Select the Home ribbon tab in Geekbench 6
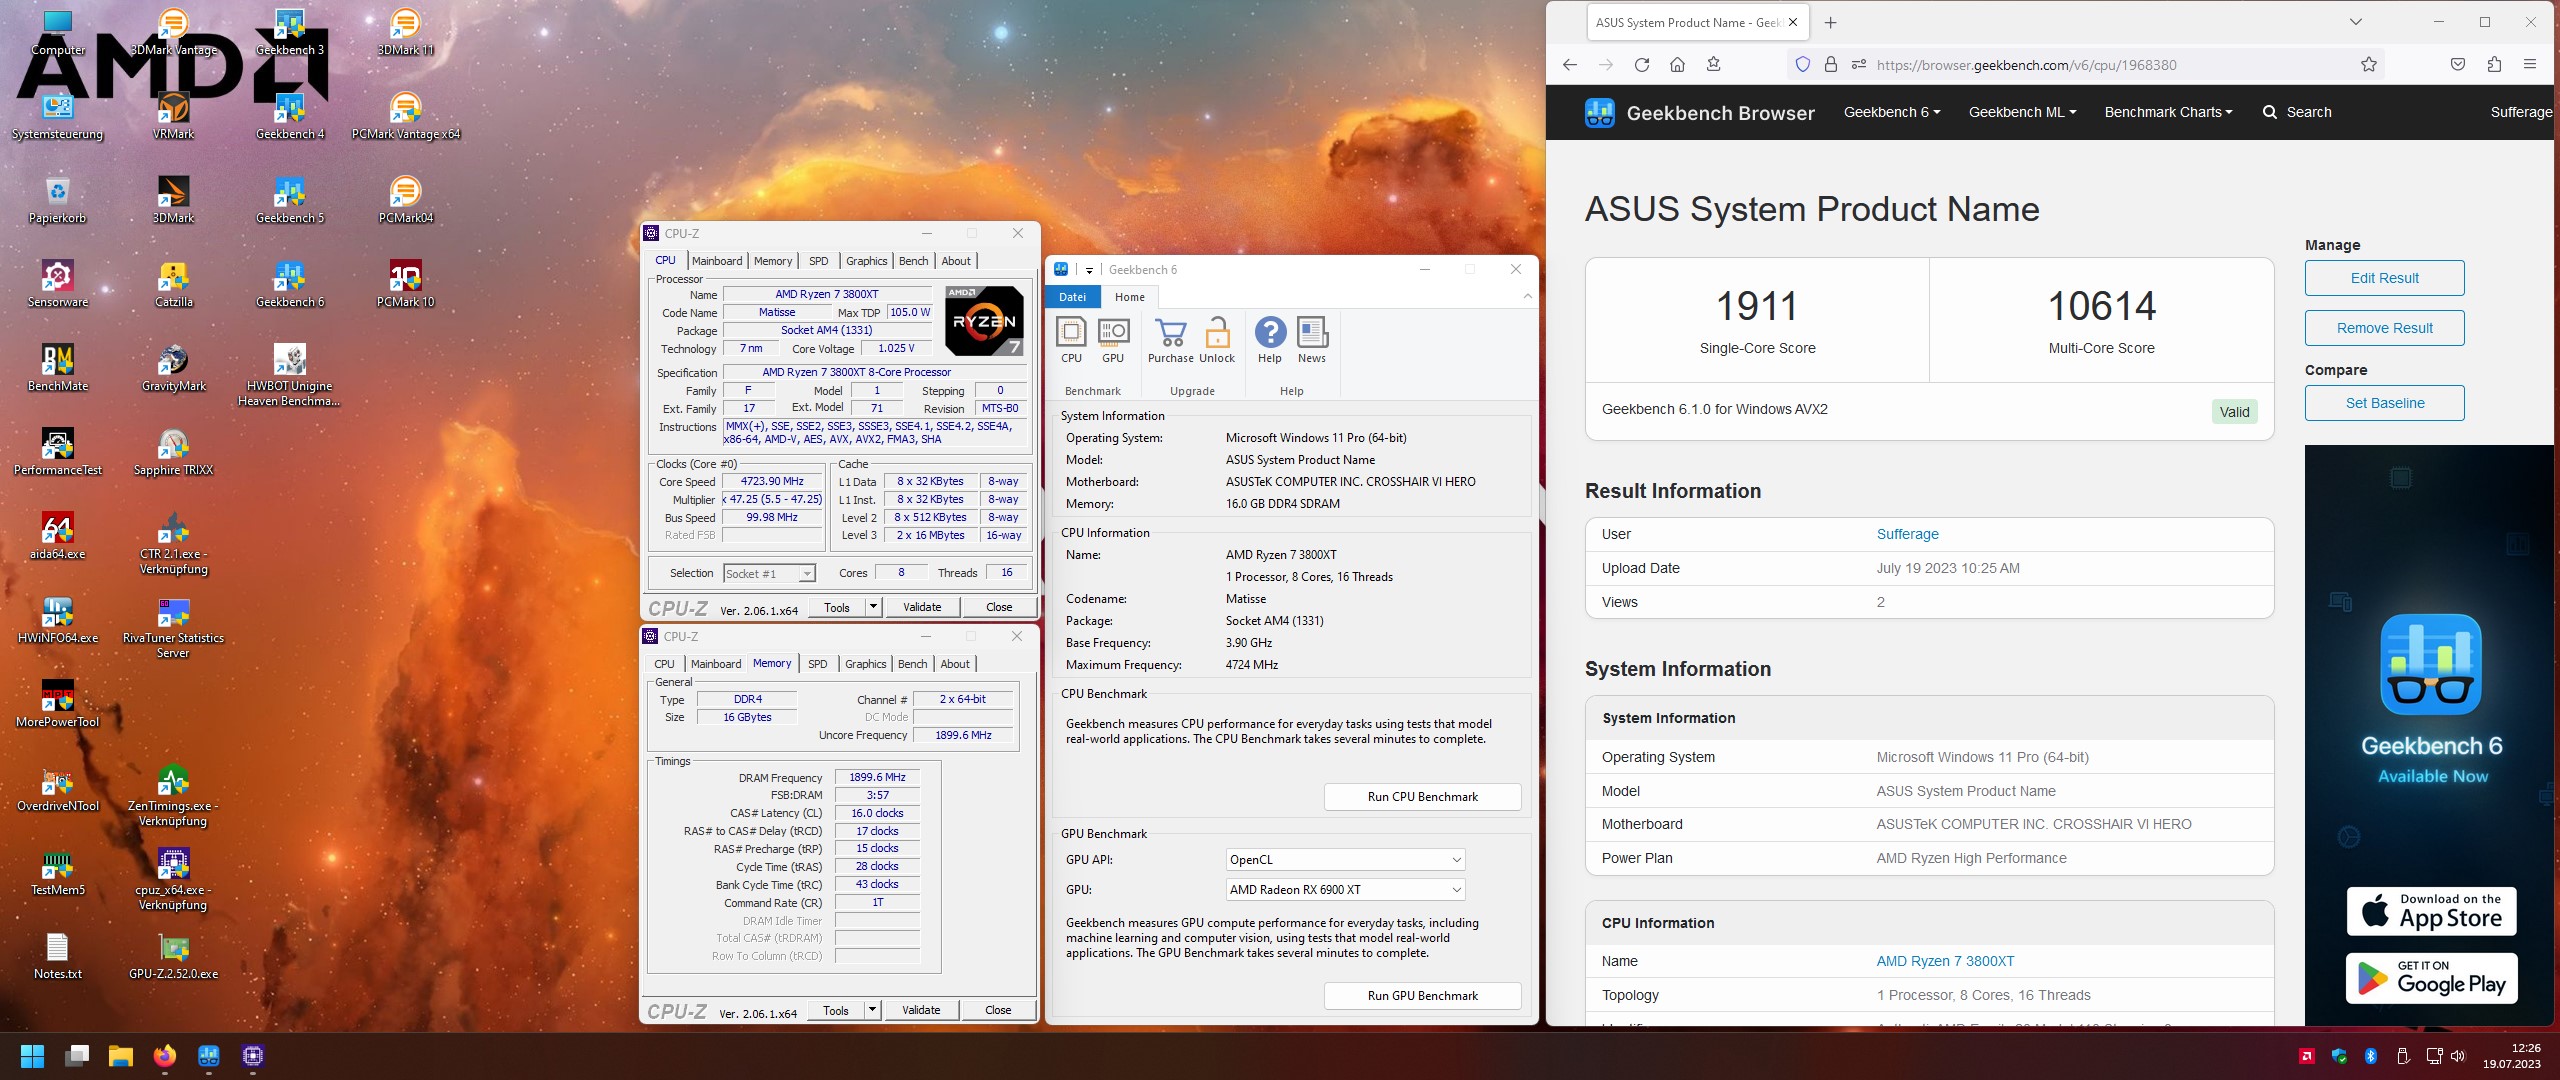The width and height of the screenshot is (2560, 1080). [1130, 297]
